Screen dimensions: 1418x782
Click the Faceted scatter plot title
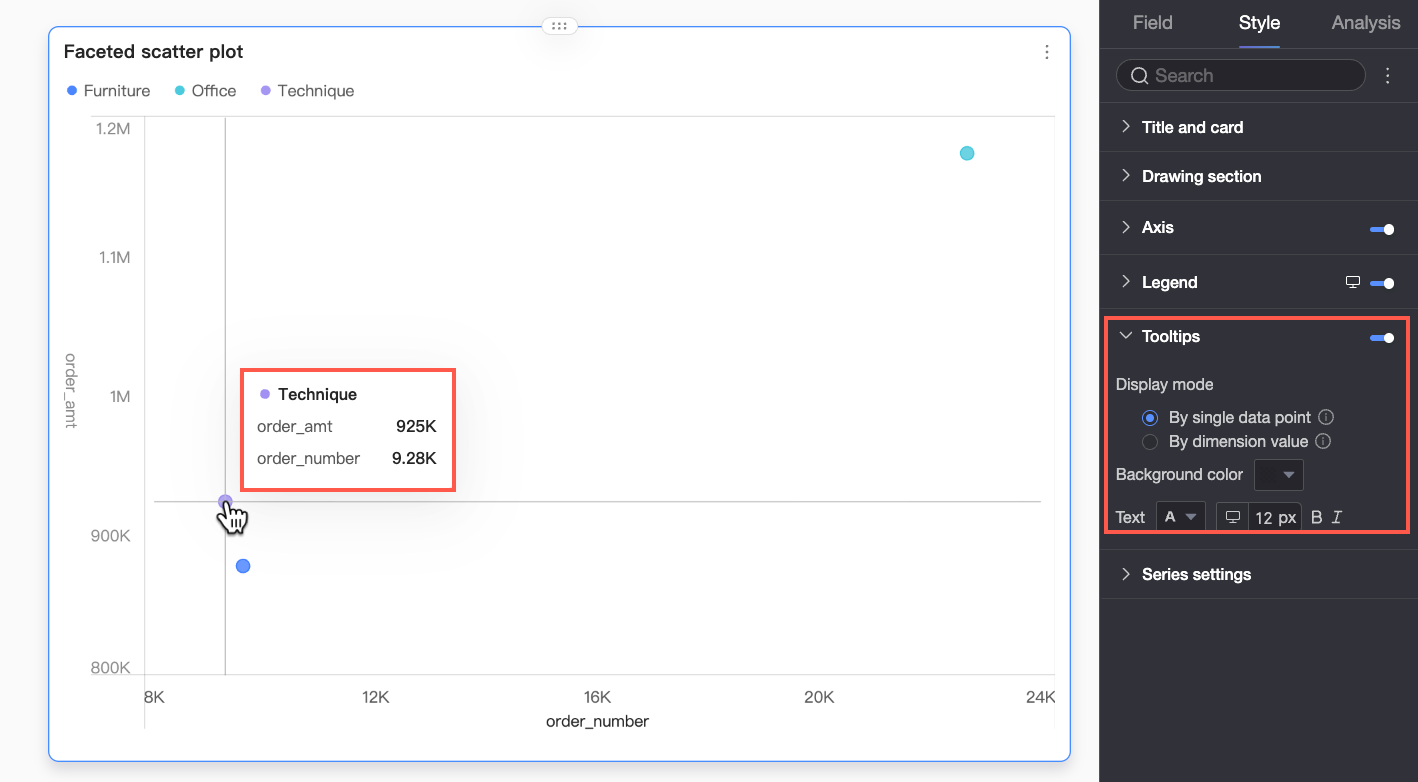pos(153,52)
